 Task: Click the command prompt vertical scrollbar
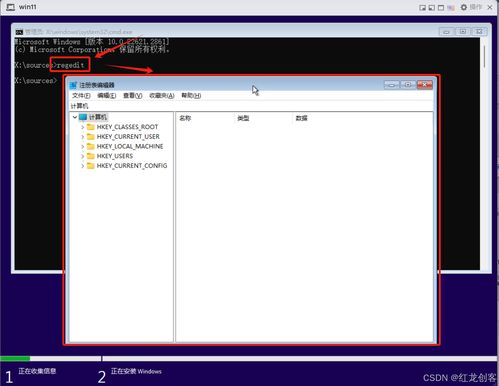click(484, 153)
